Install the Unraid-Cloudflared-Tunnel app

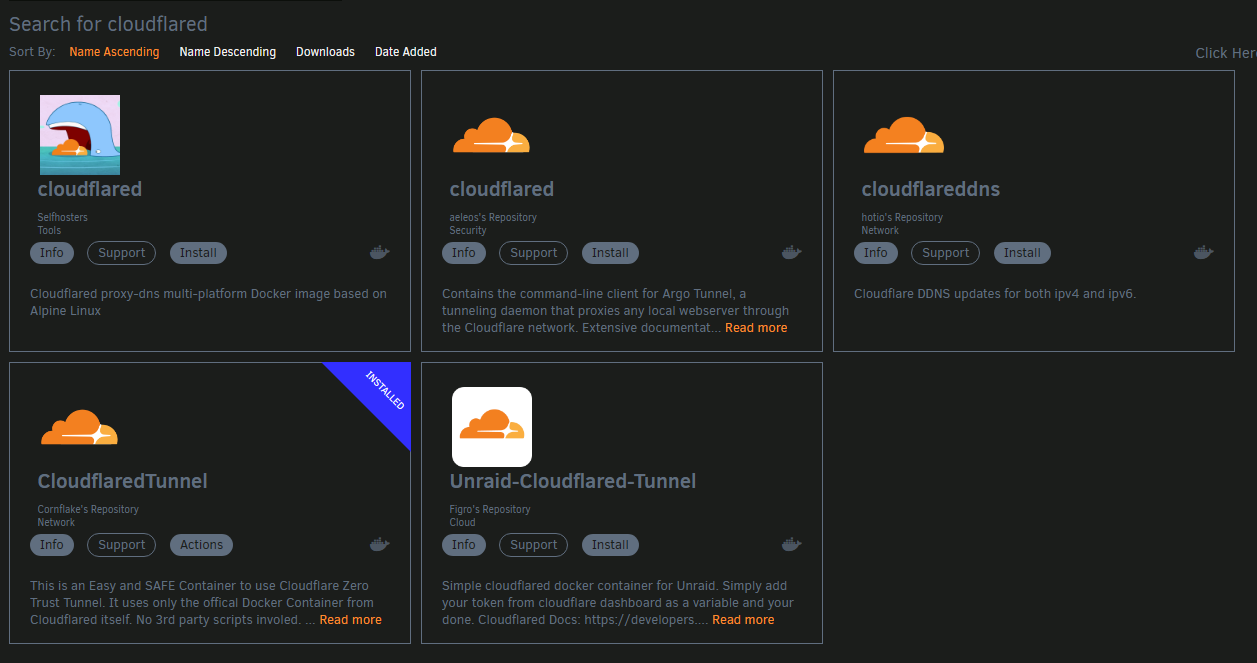(610, 545)
